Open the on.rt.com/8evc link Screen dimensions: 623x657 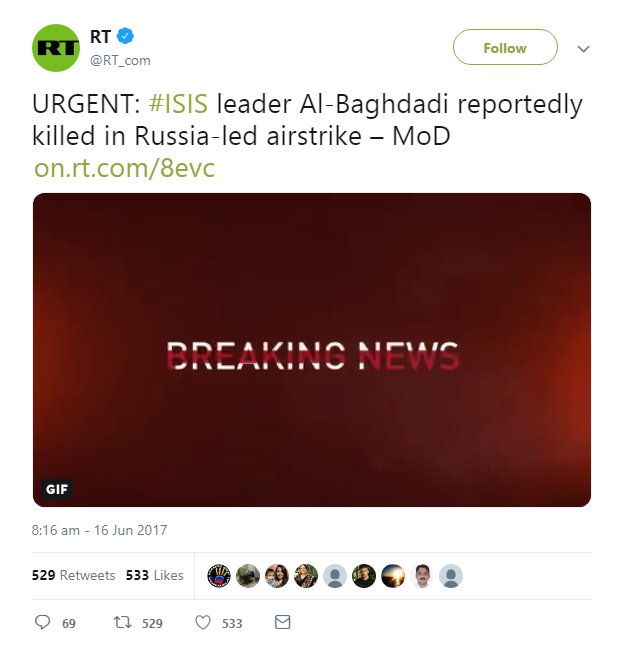click(x=124, y=168)
